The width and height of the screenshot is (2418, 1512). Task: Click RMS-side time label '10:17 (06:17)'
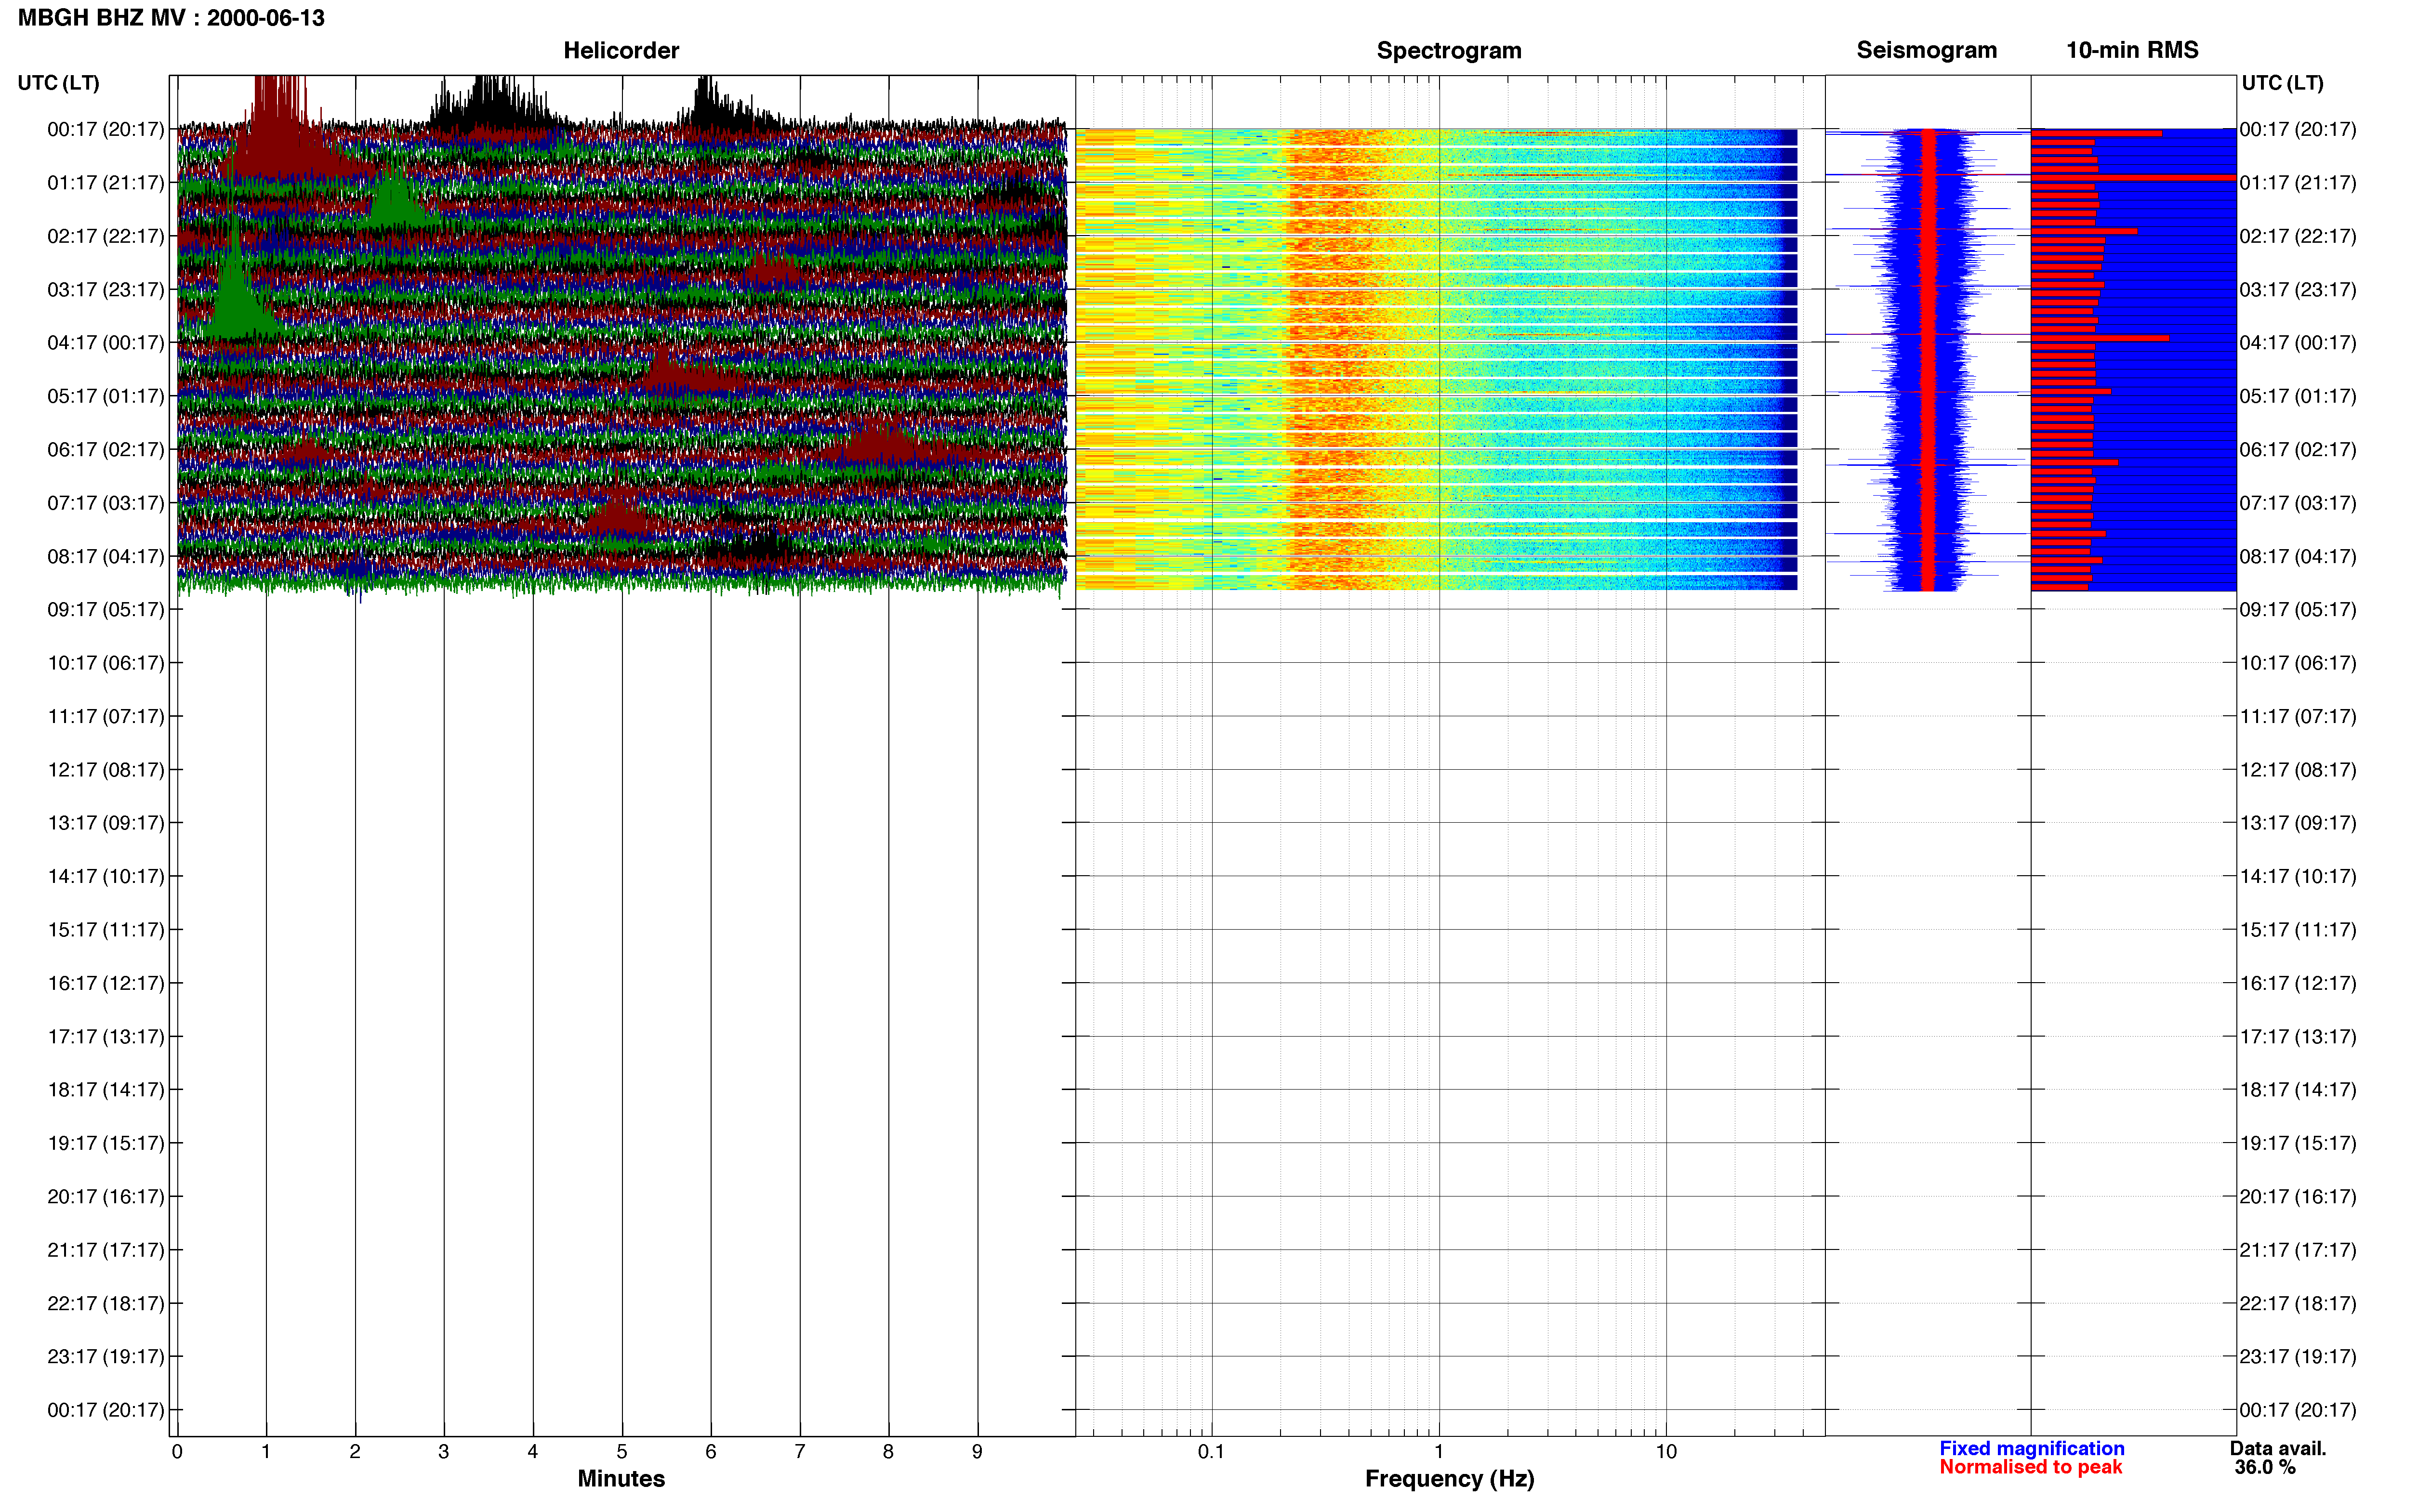coord(2298,663)
